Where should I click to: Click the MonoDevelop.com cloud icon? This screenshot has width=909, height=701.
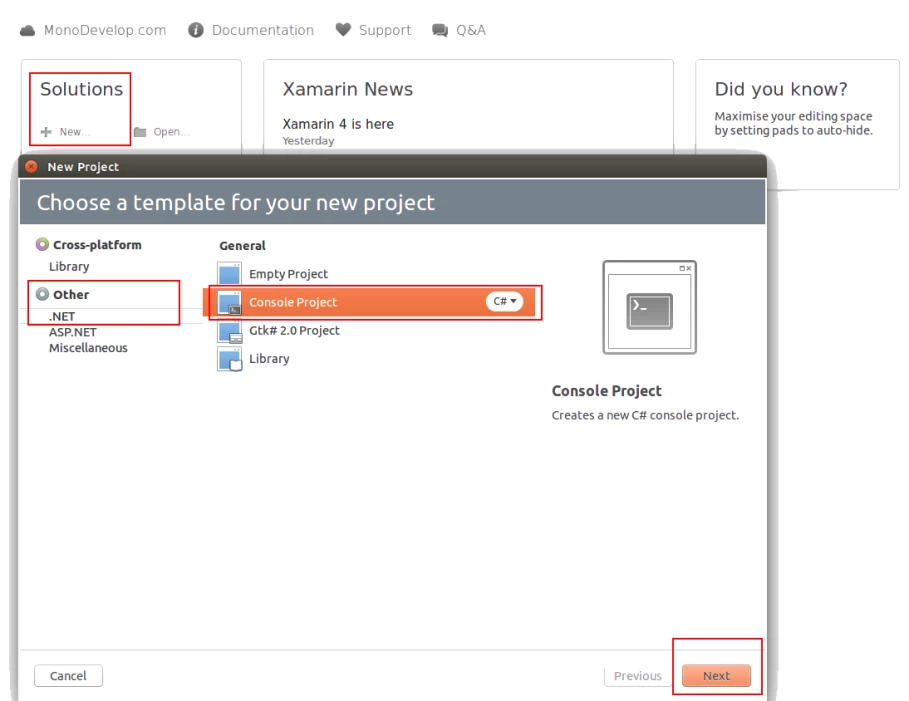click(x=28, y=30)
